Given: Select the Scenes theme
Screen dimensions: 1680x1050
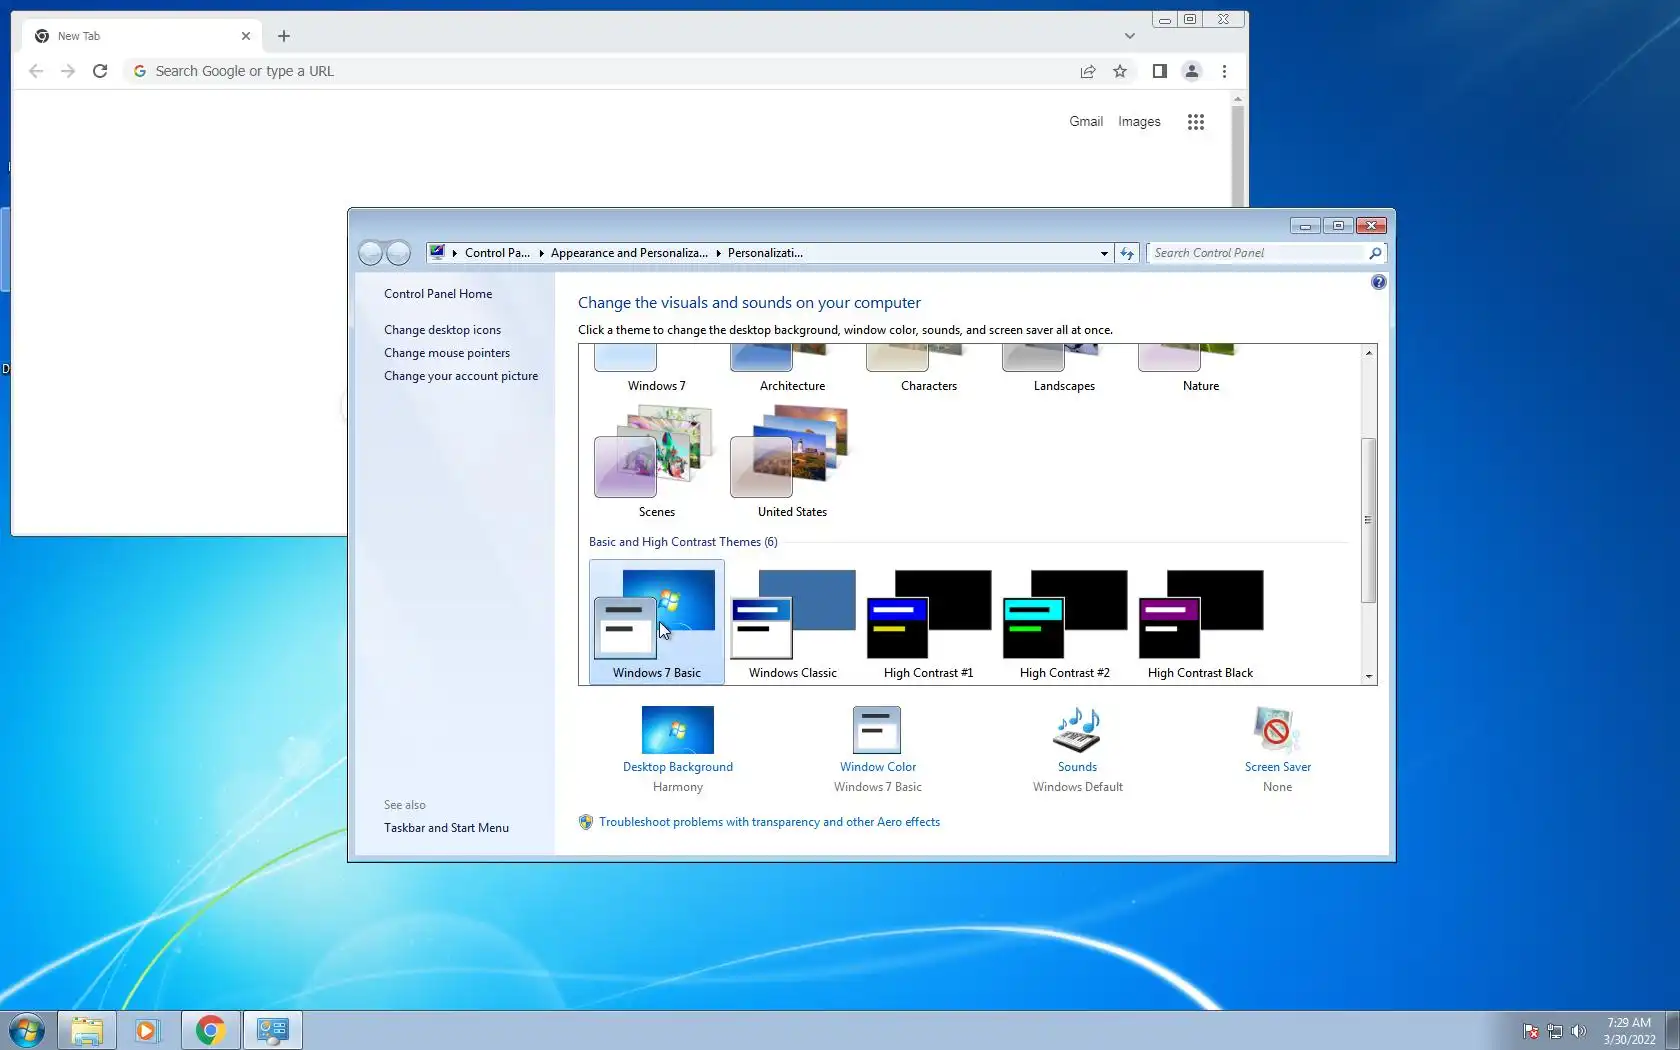Looking at the screenshot, I should tap(656, 461).
